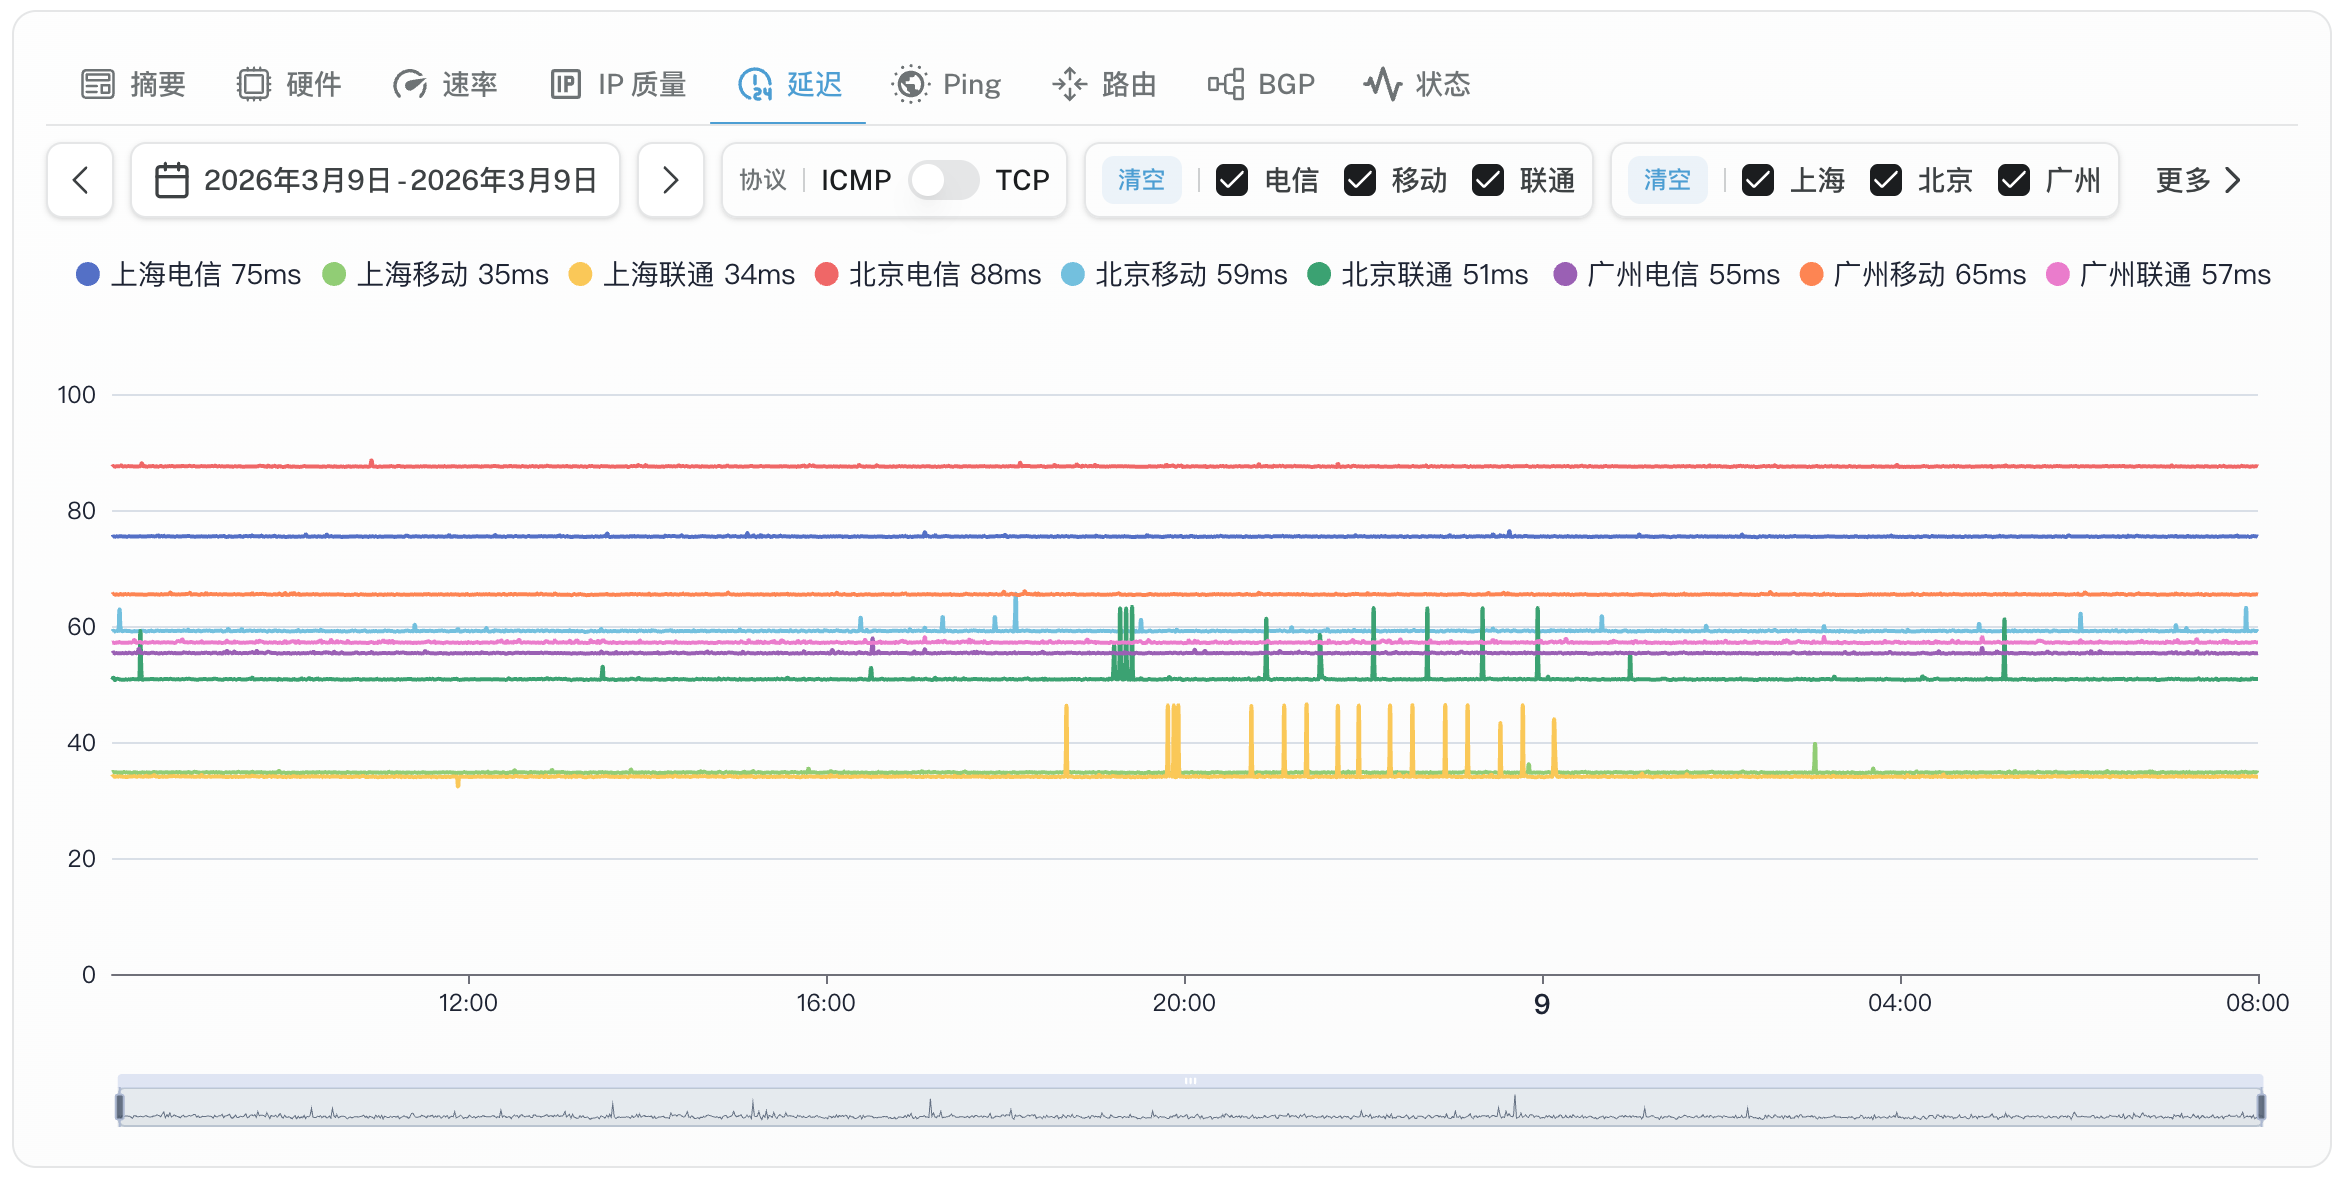
Task: Uncheck the 电信 carrier checkbox
Action: [1232, 180]
